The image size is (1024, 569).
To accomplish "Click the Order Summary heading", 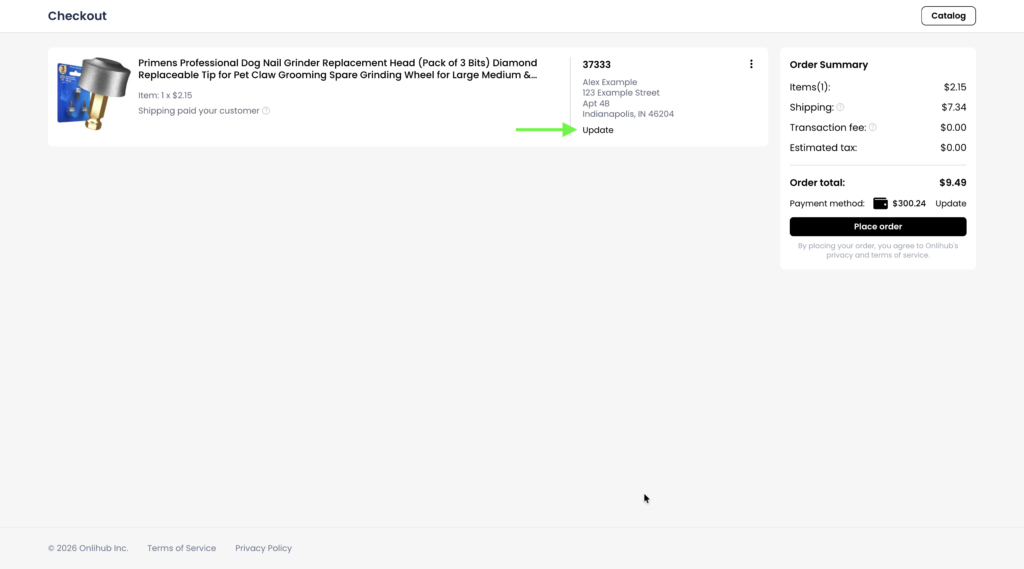I will click(829, 65).
